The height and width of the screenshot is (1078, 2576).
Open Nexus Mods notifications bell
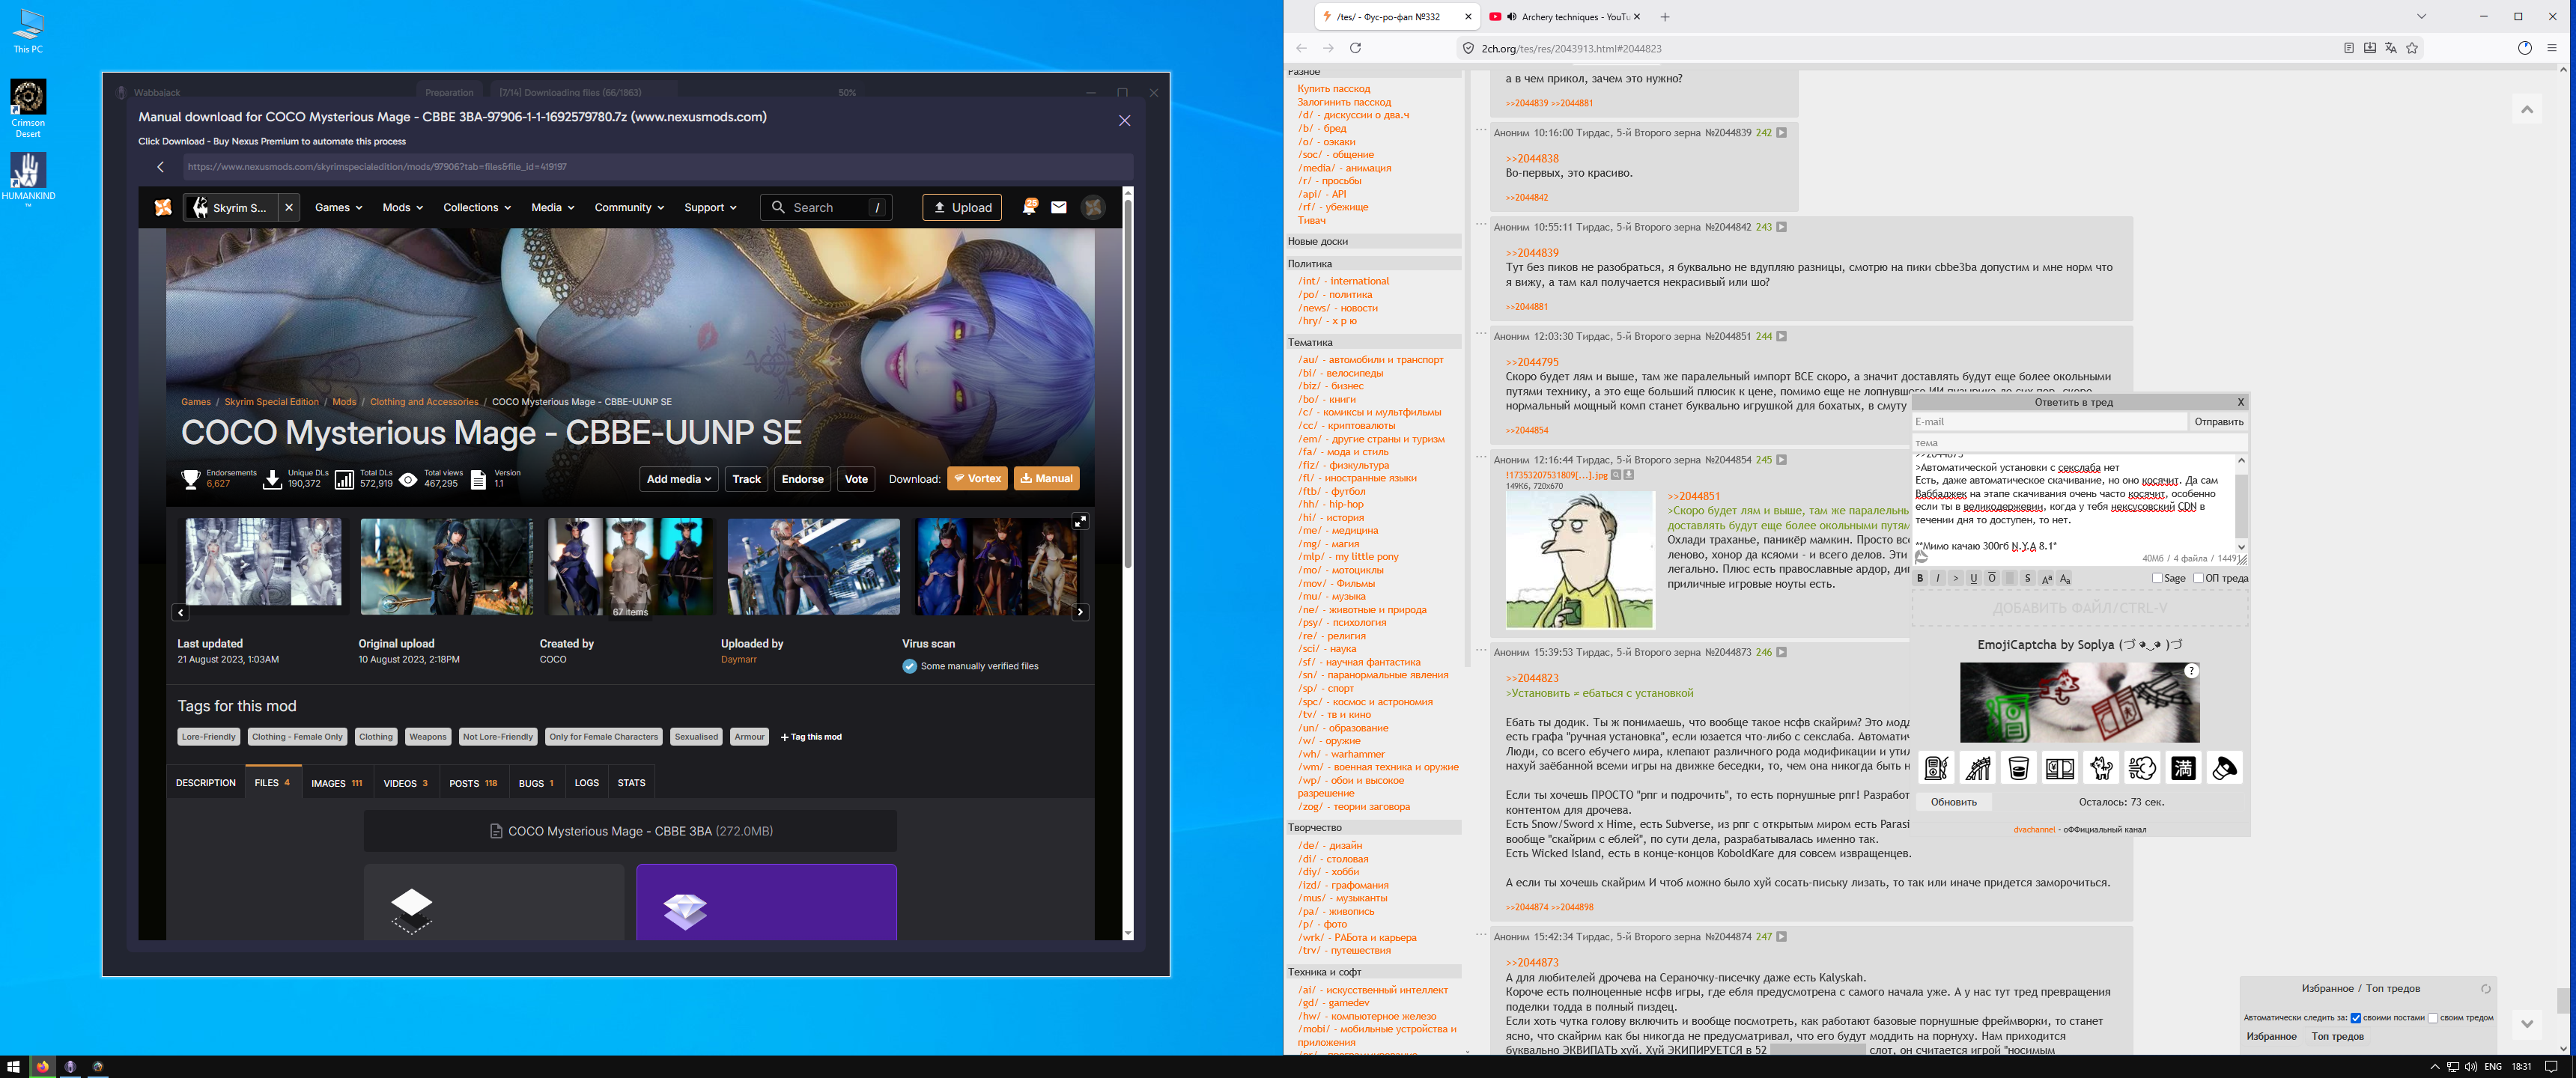1029,207
